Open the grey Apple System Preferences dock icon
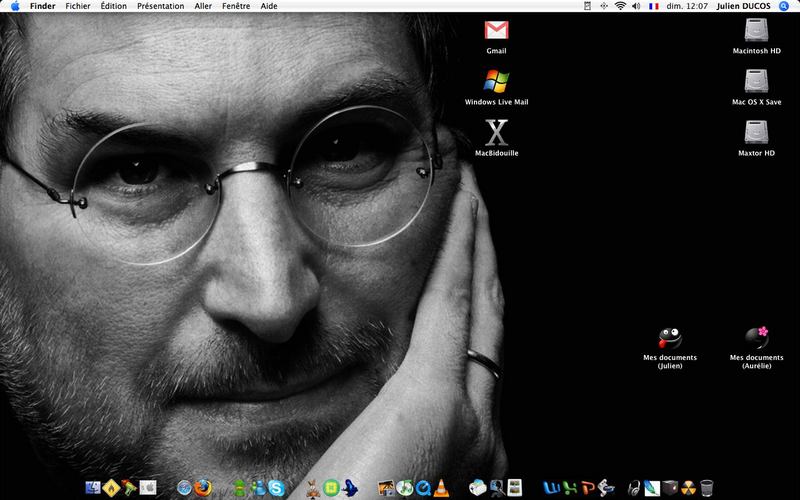 pos(148,488)
